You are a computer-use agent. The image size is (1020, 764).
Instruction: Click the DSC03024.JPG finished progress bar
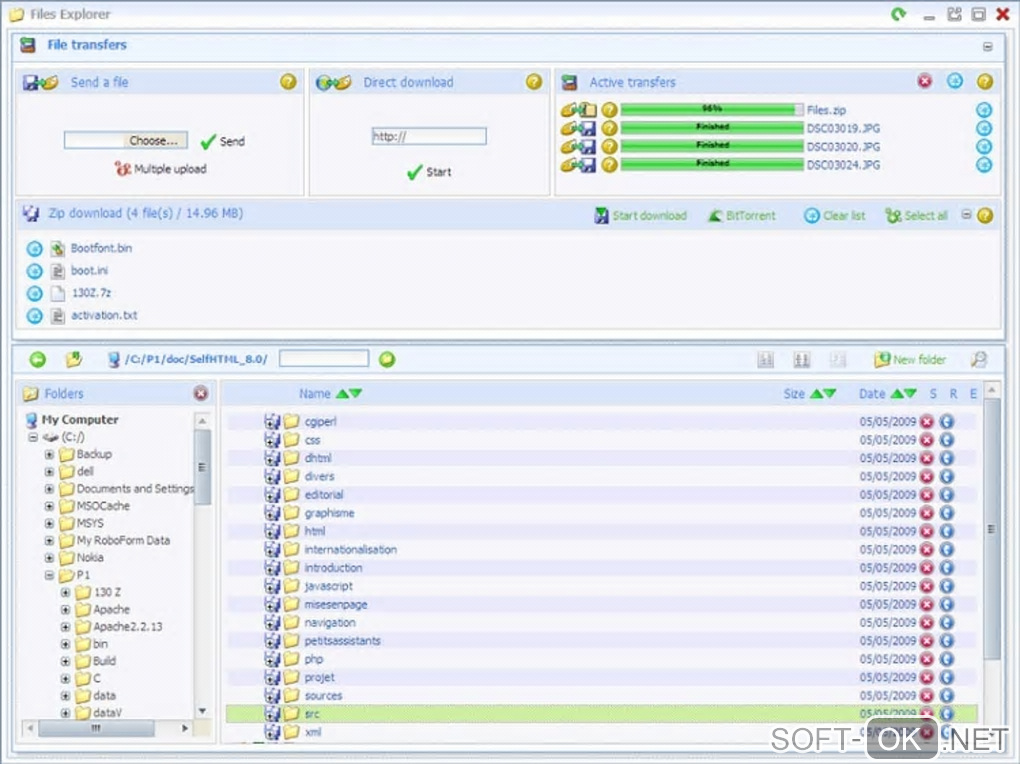tap(712, 164)
